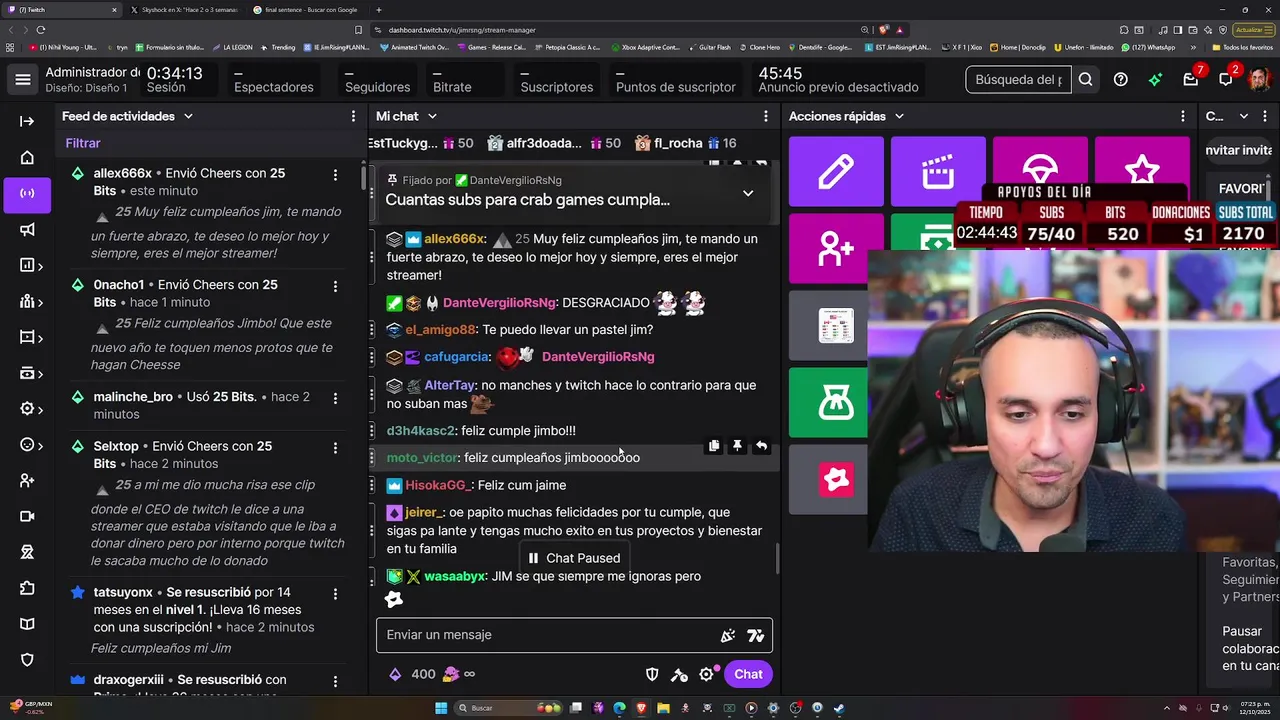Click the Invitar button in collaboration panel
Image resolution: width=1280 pixels, height=720 pixels.
(1239, 150)
